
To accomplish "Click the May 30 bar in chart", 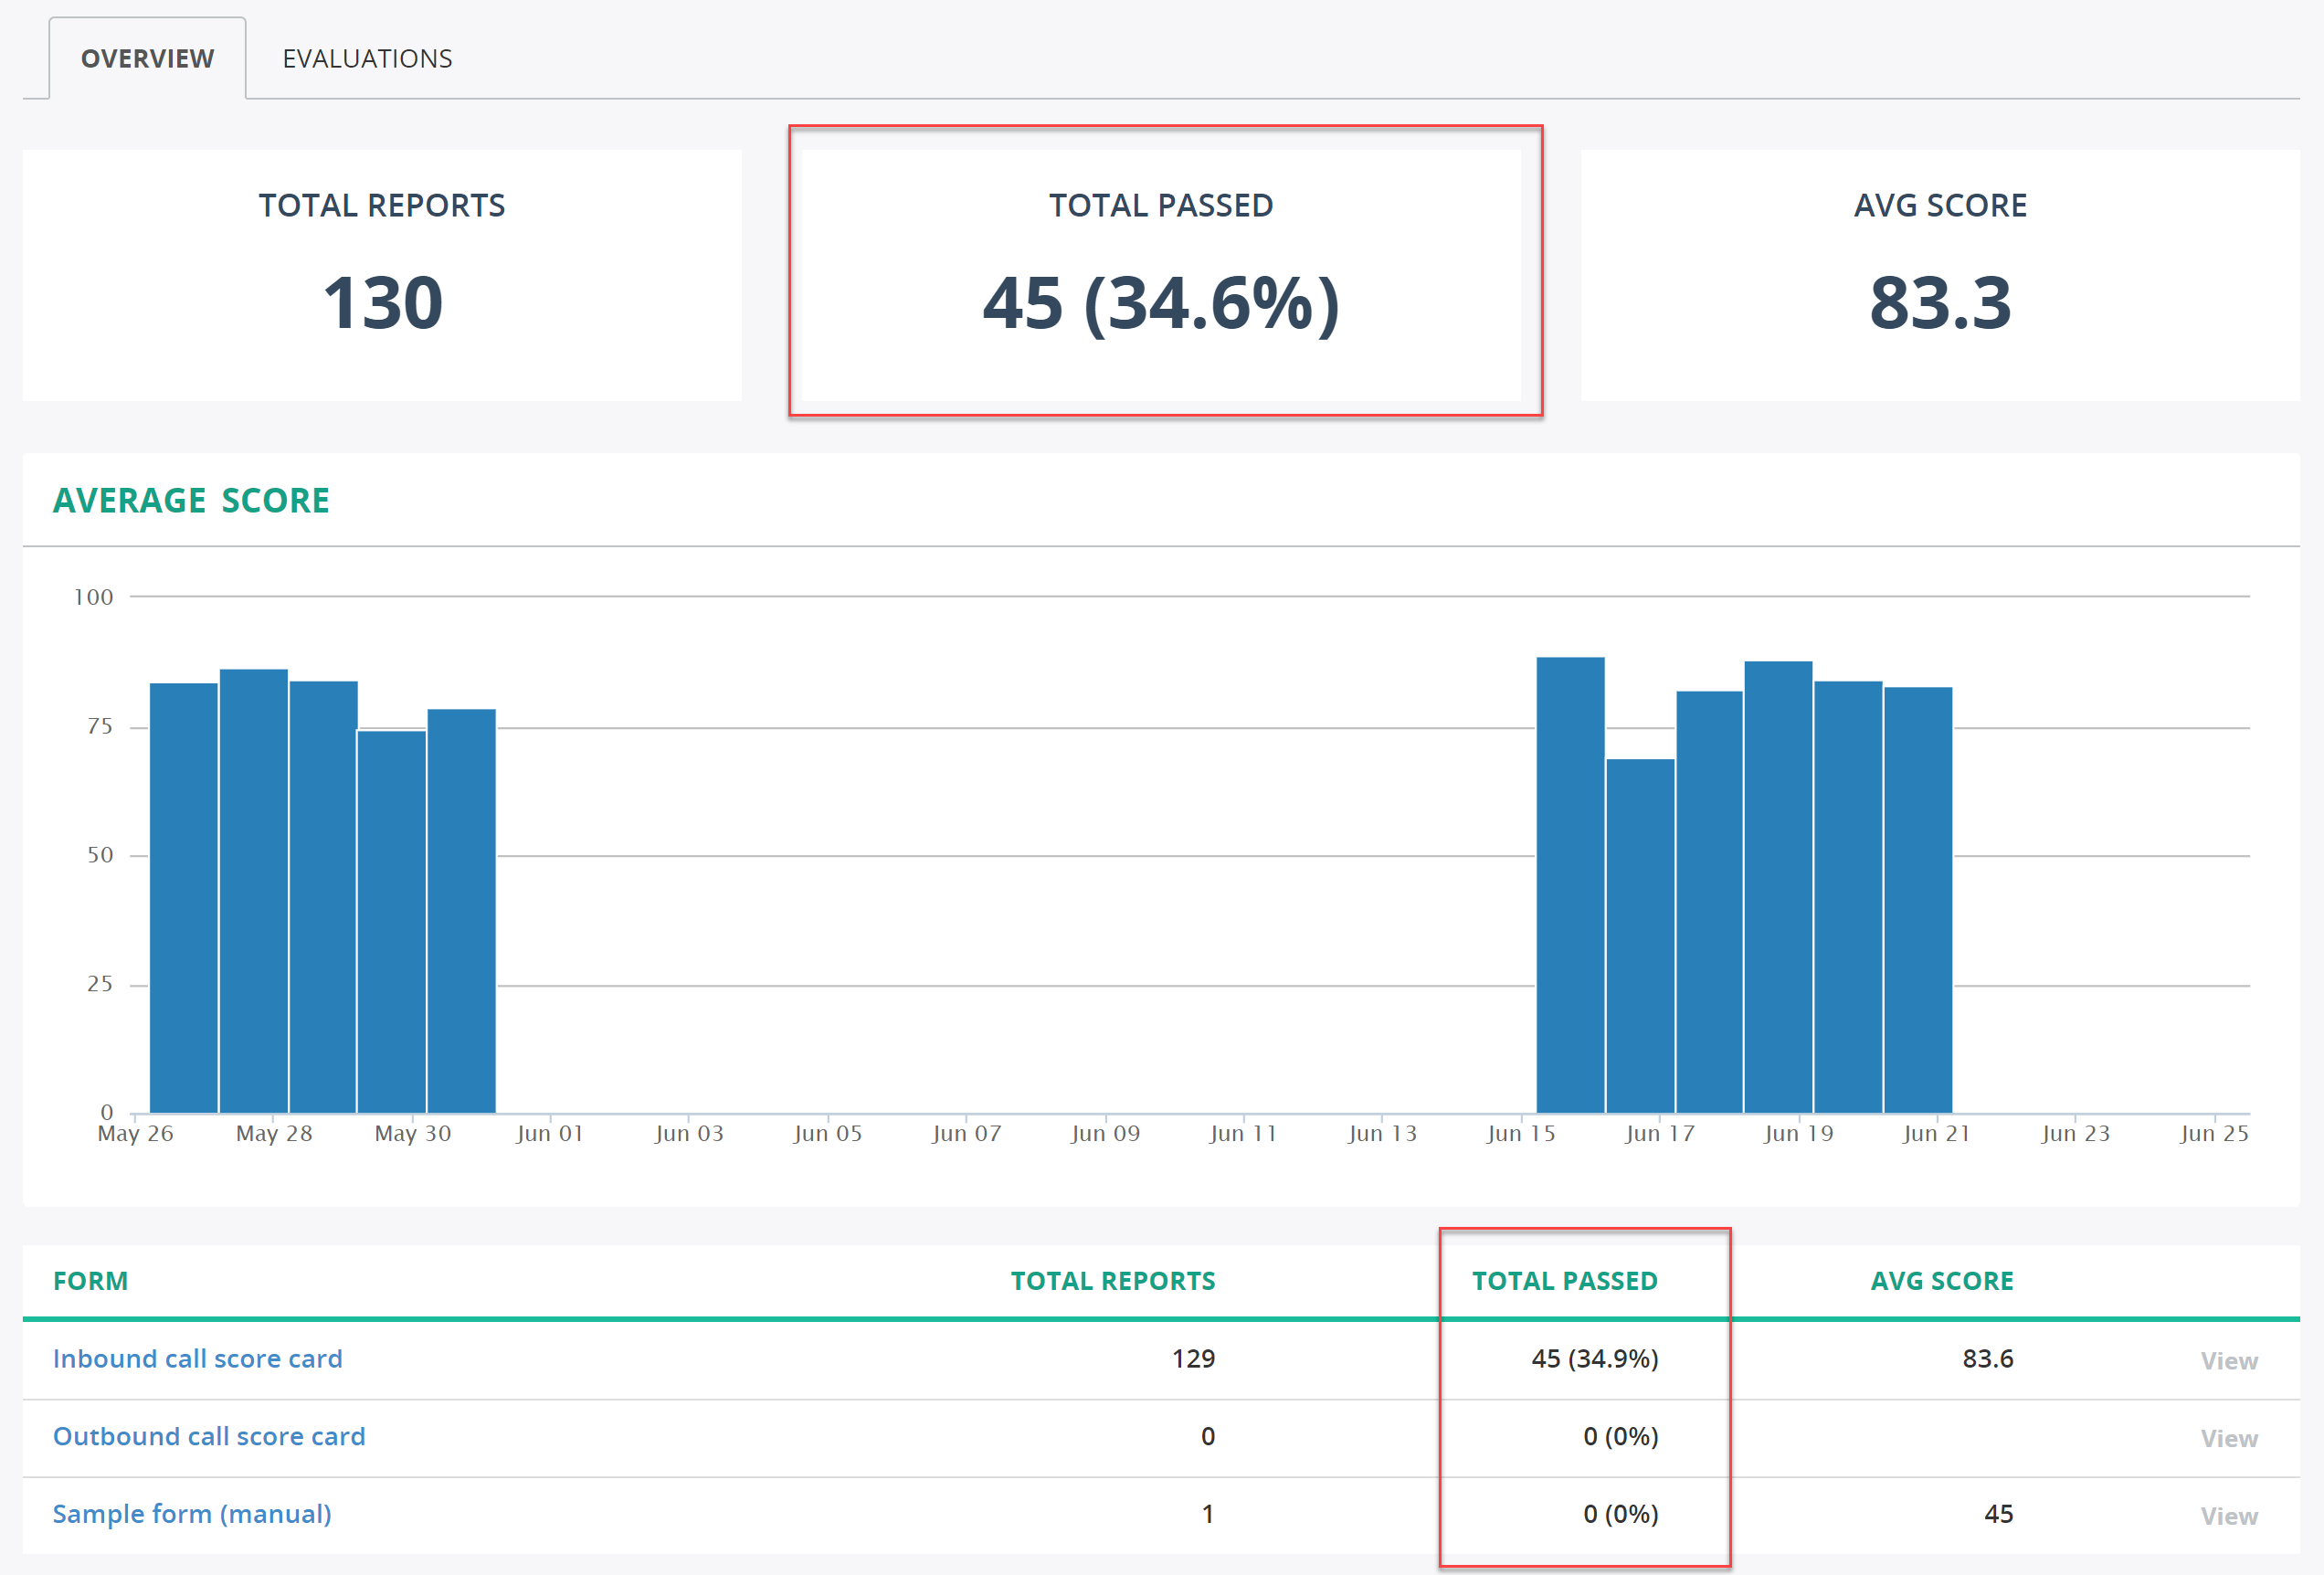I will pos(462,911).
